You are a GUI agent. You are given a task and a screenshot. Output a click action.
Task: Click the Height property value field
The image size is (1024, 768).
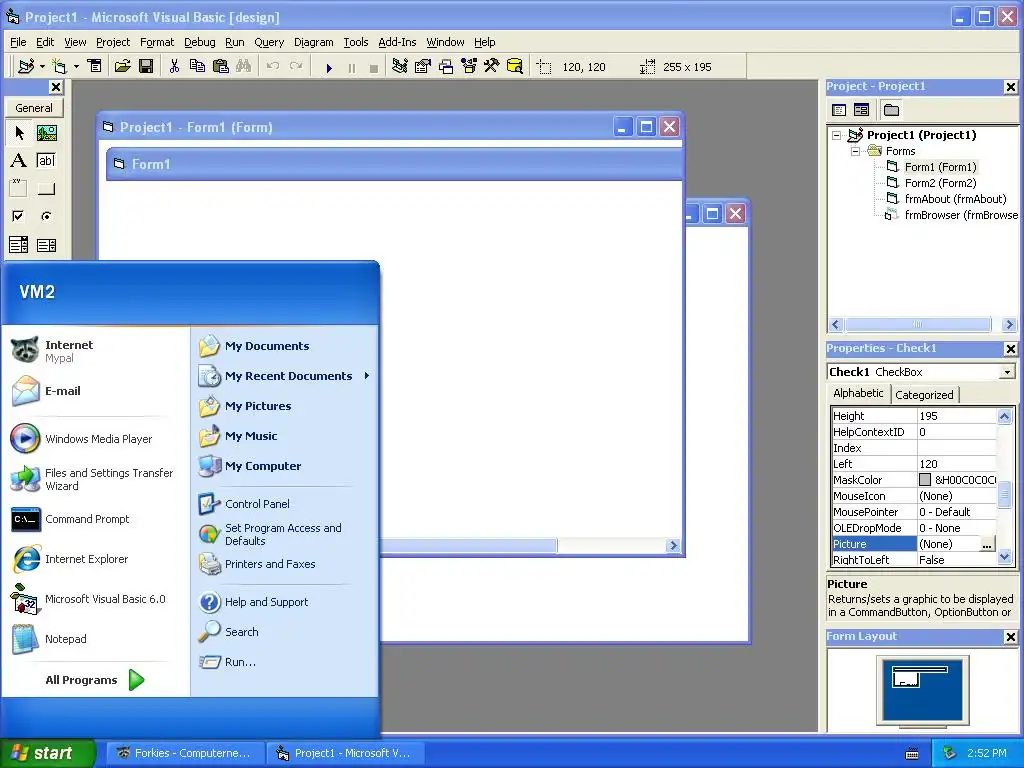pyautogui.click(x=957, y=416)
